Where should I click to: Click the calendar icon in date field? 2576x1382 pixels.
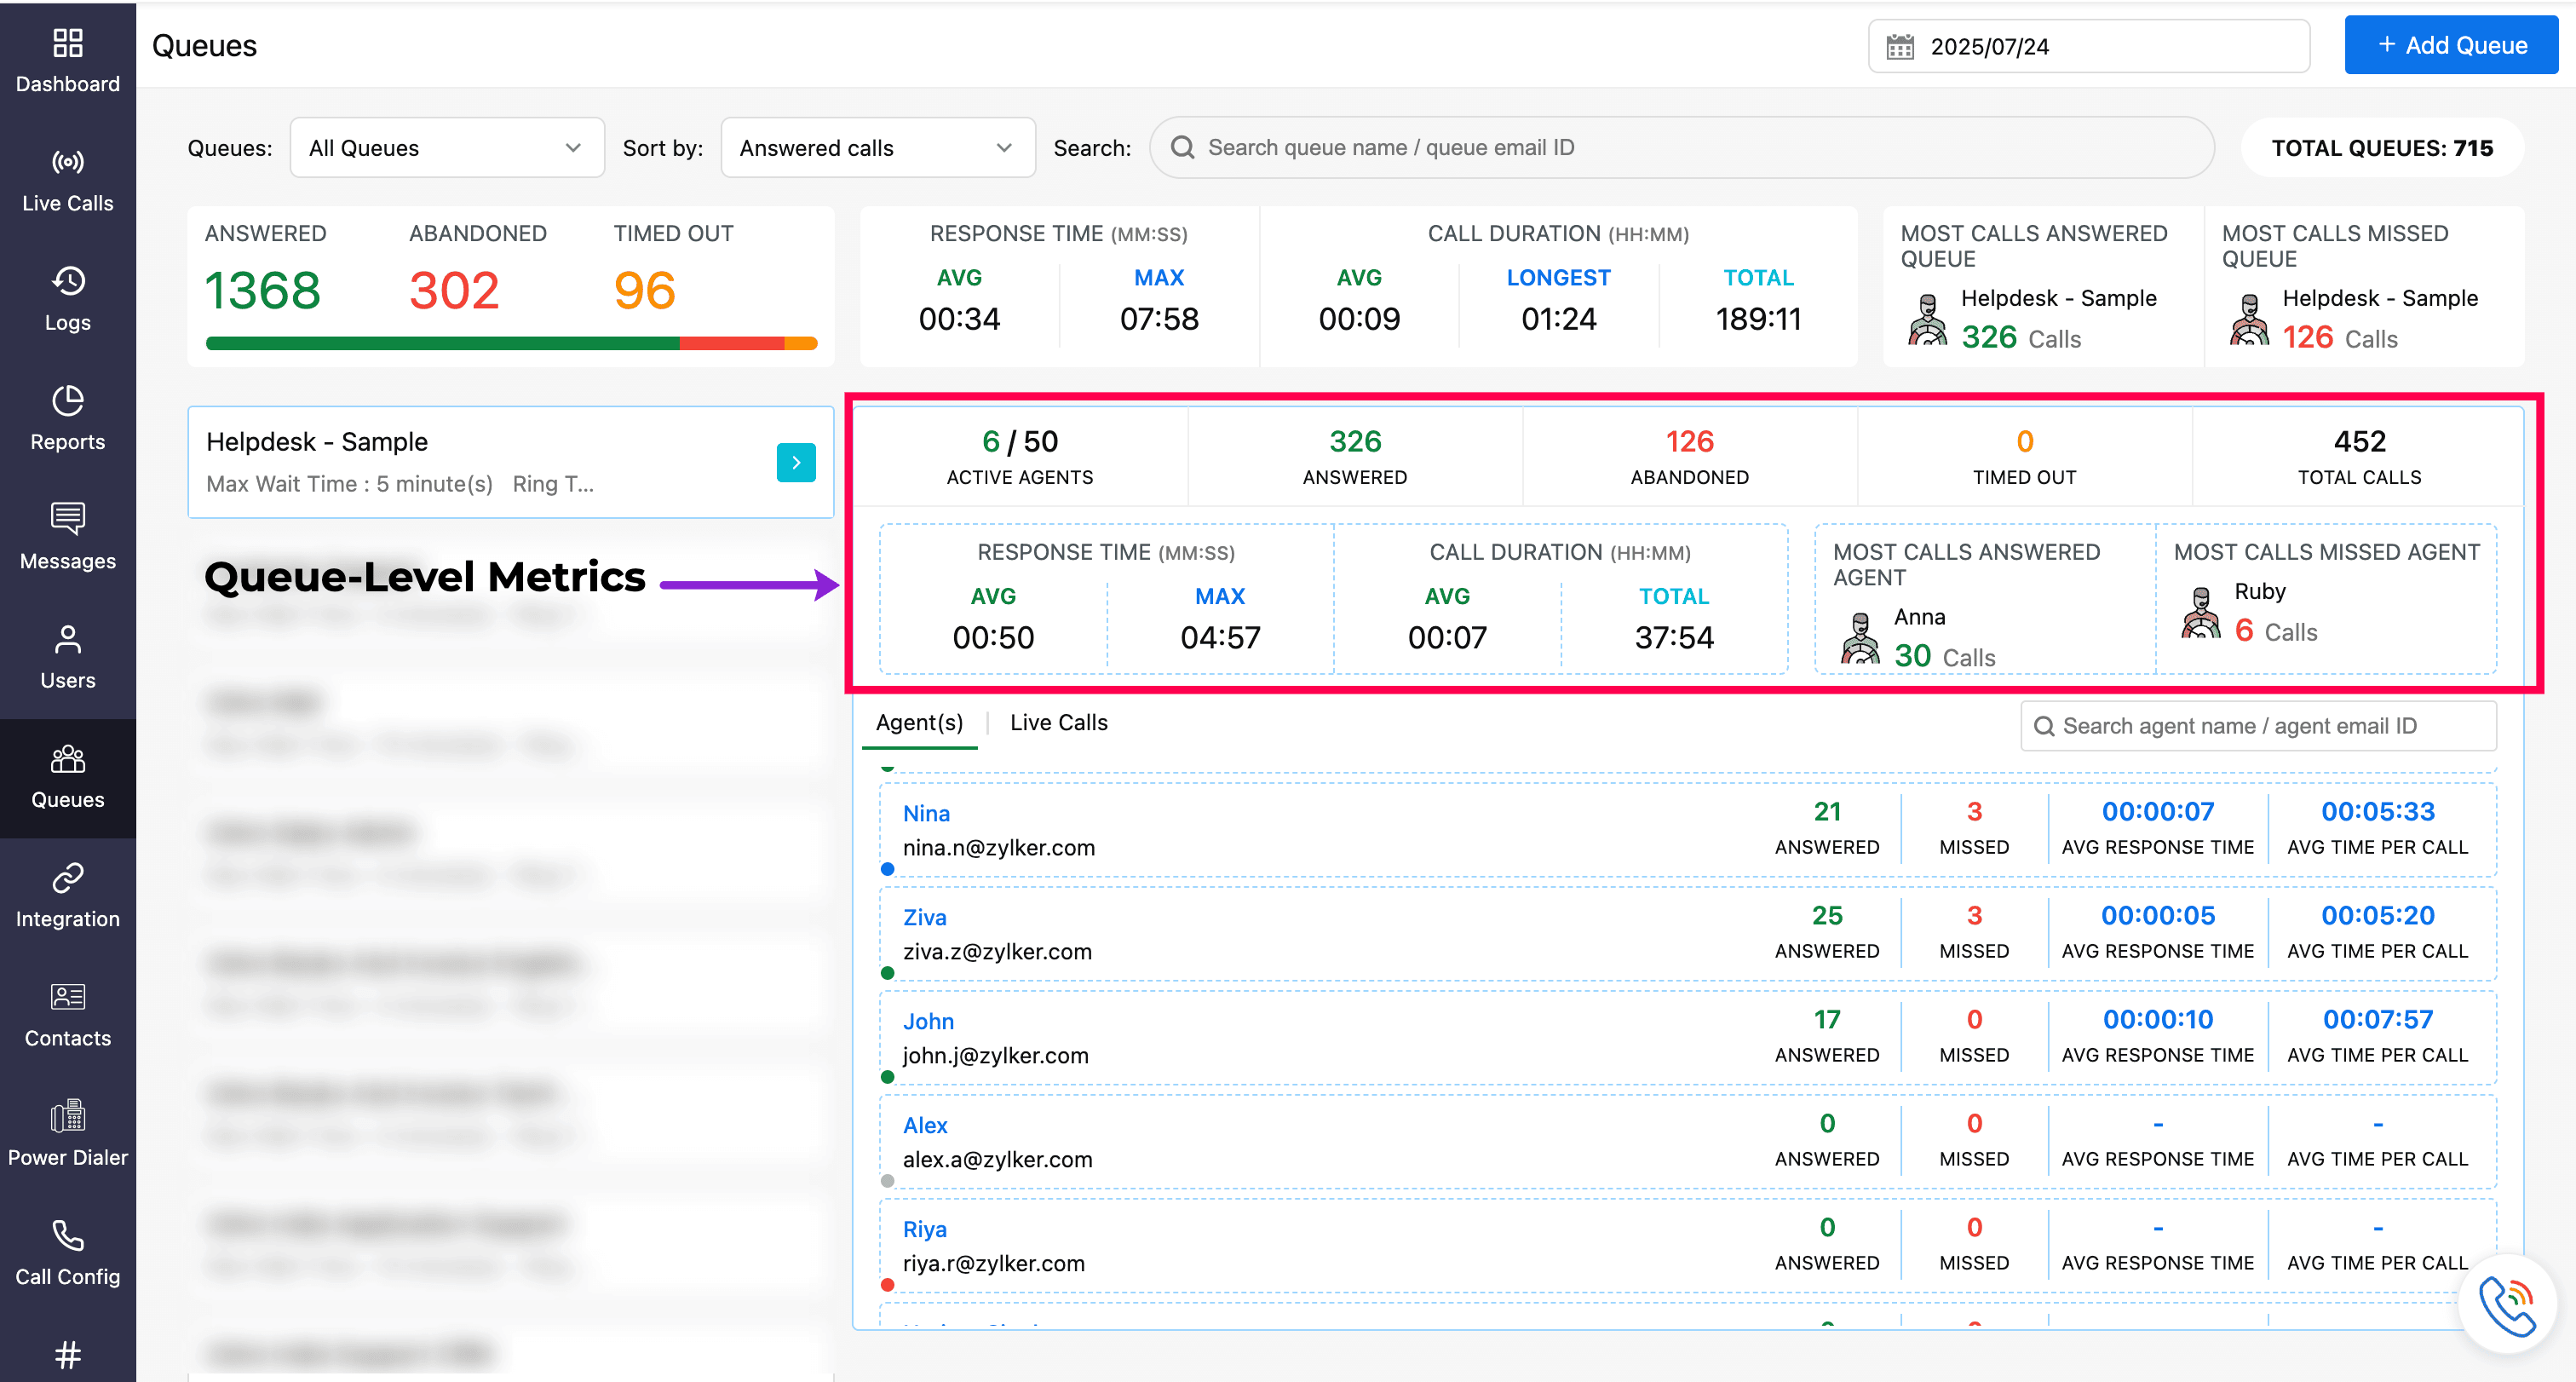[1900, 47]
